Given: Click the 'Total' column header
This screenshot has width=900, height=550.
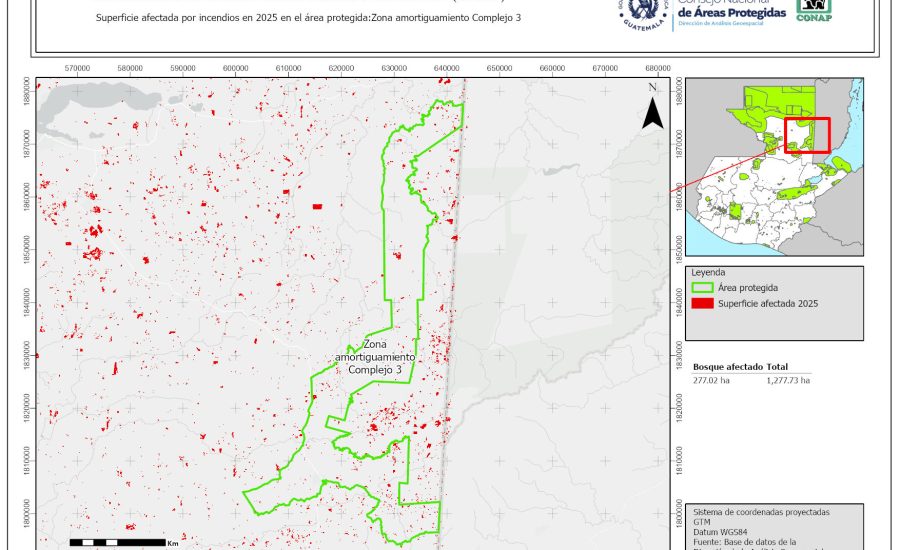Looking at the screenshot, I should tap(778, 367).
